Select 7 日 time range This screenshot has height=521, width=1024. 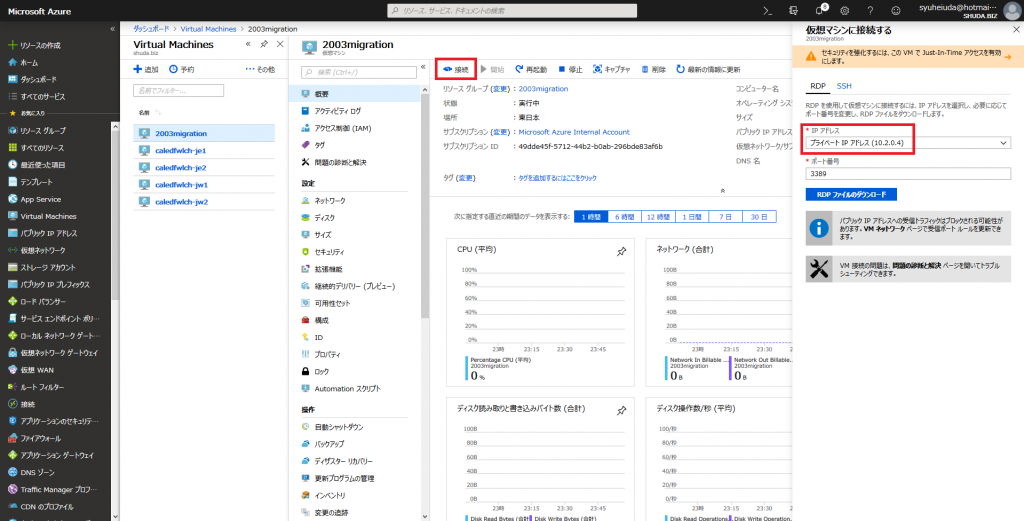tap(726, 217)
